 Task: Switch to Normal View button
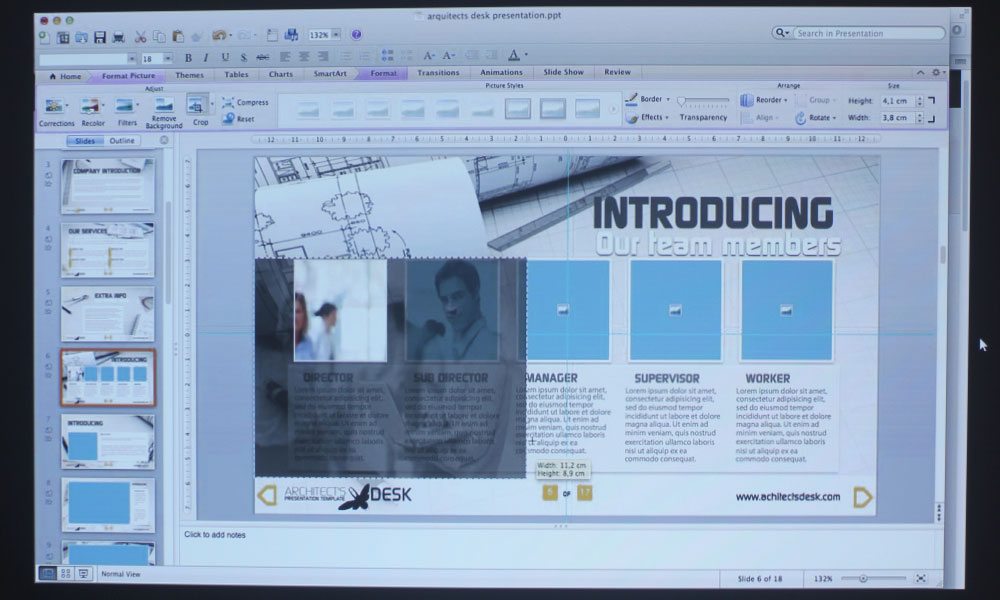47,574
